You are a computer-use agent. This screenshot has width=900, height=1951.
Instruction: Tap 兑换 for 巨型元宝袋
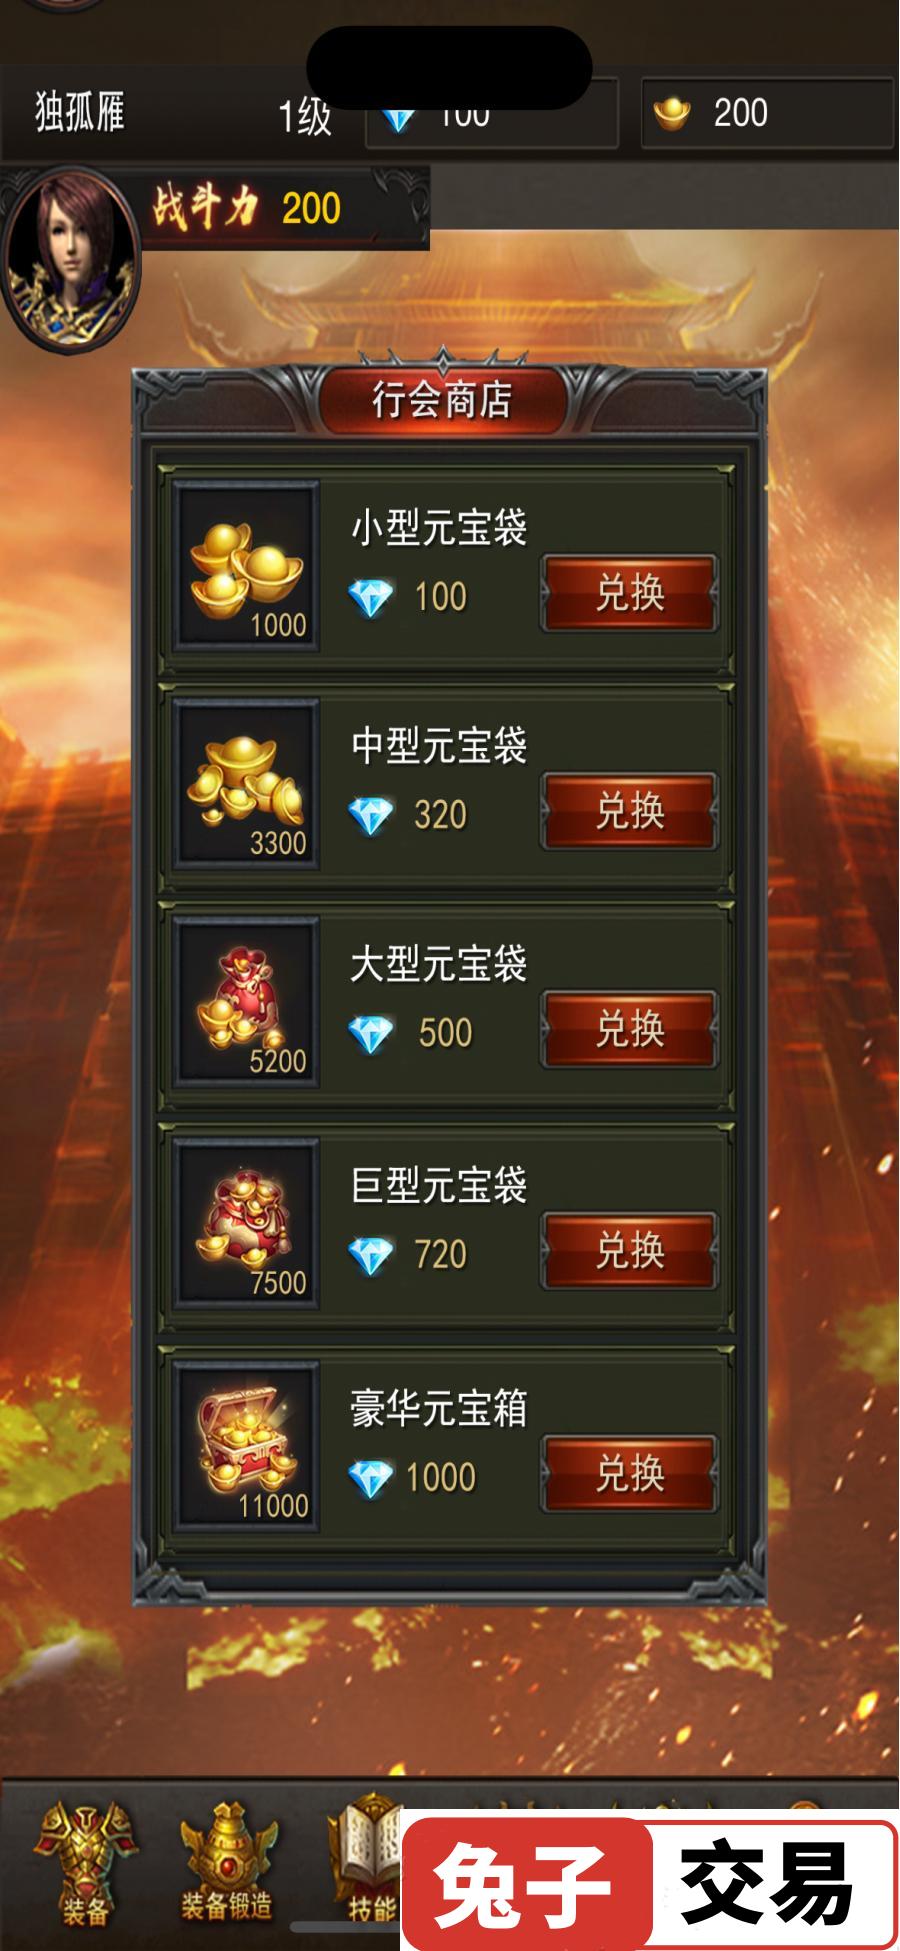[x=629, y=1251]
